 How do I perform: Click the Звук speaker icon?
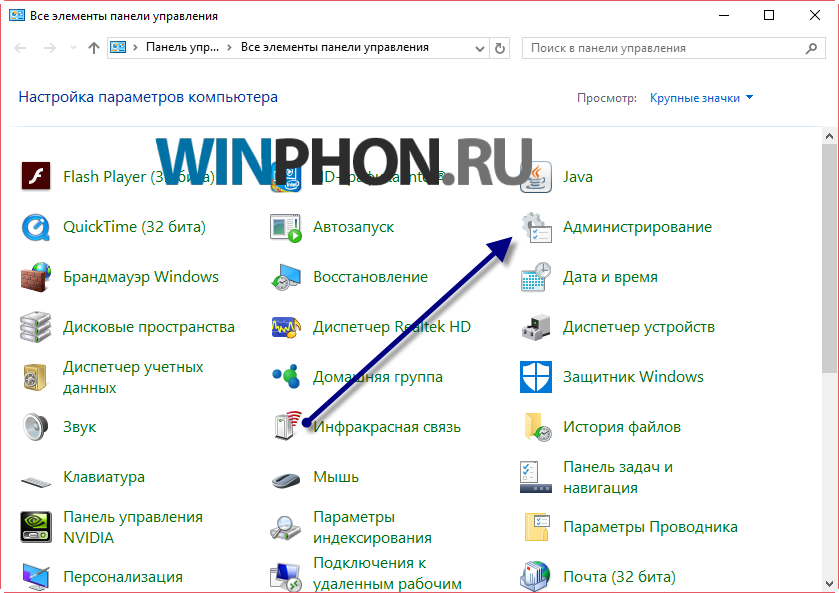click(x=36, y=427)
